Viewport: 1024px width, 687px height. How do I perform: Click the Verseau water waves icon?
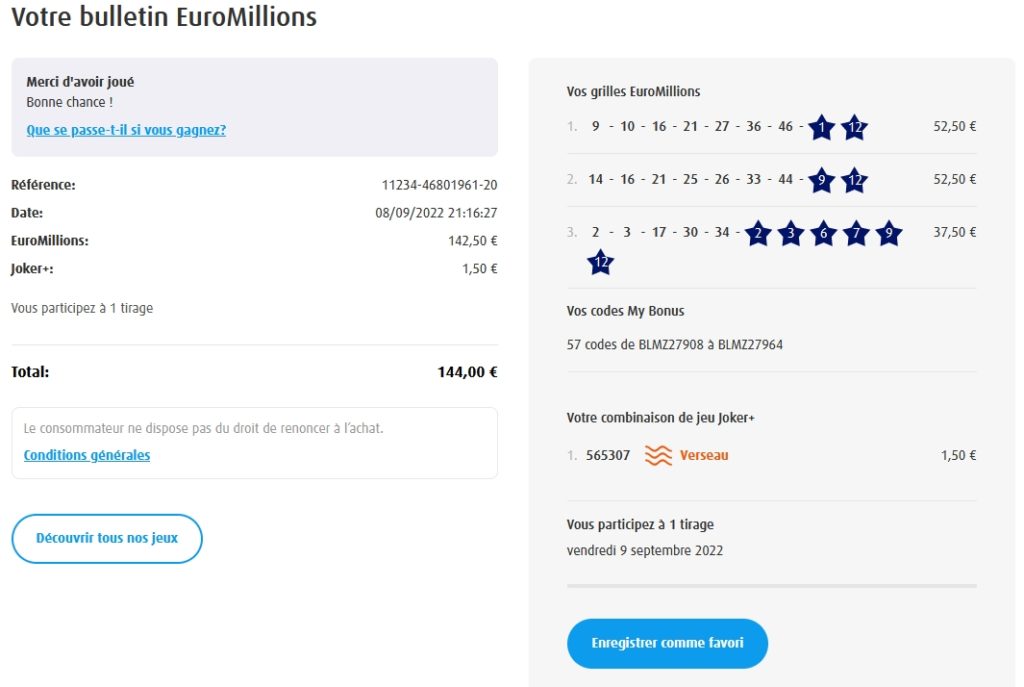(658, 456)
